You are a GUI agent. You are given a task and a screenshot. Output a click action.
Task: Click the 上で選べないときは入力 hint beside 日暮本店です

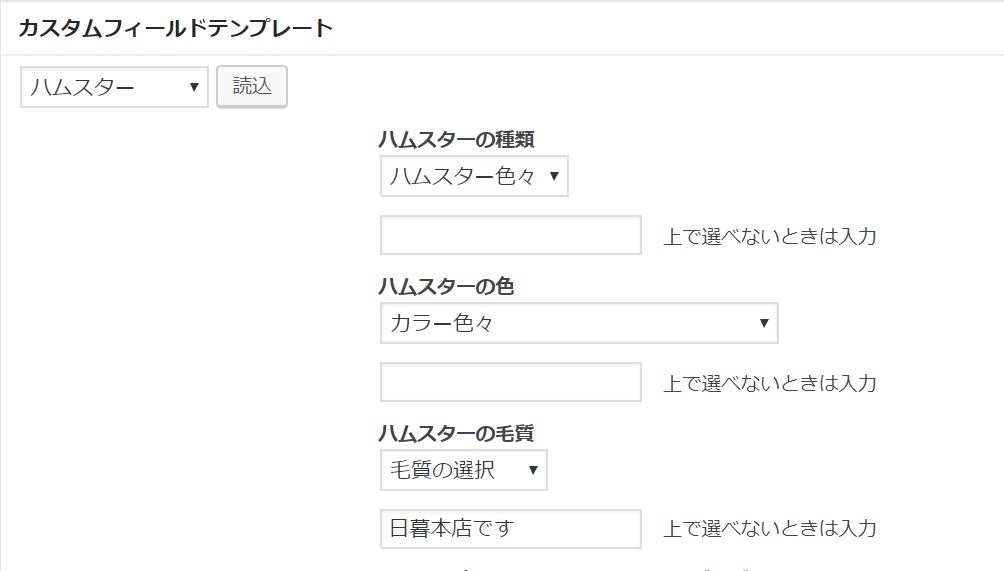click(x=770, y=529)
